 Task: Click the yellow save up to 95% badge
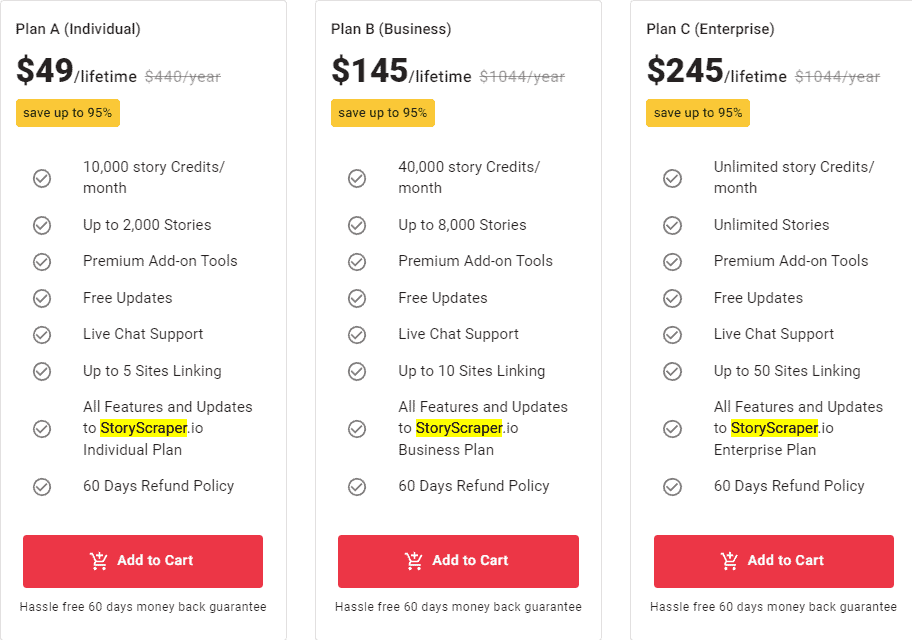pos(67,113)
